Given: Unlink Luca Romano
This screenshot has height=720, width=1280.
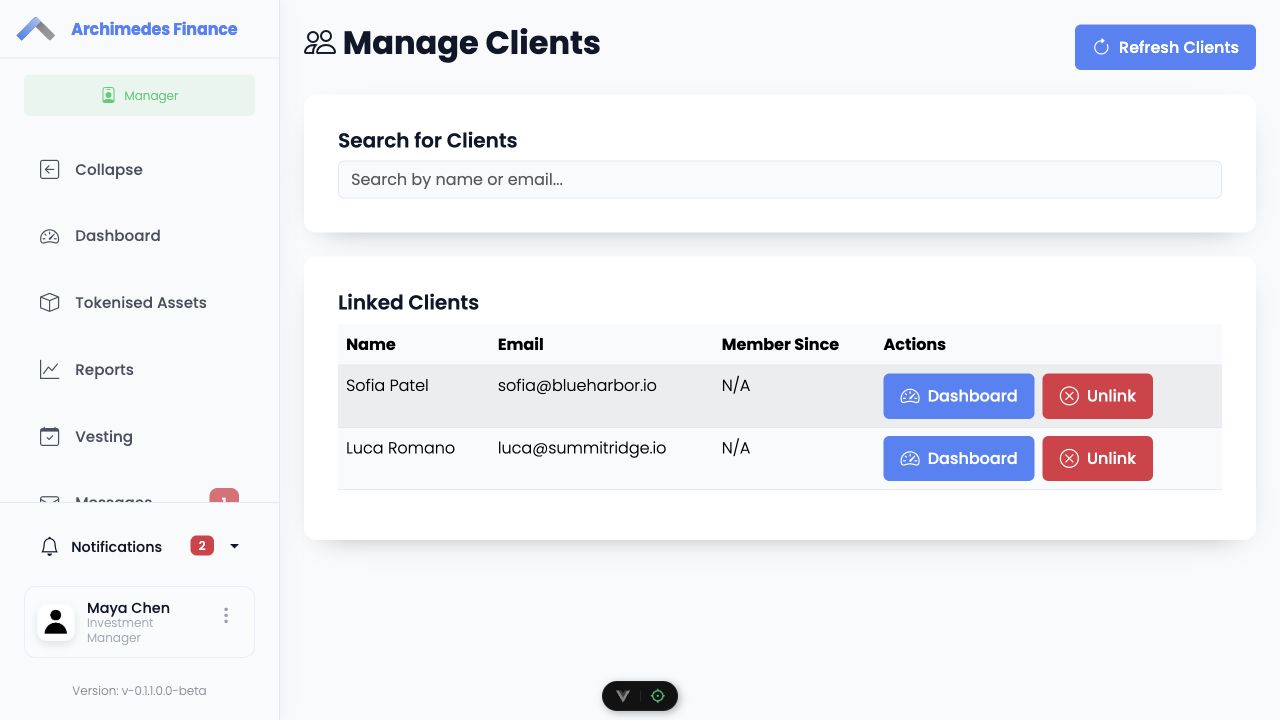Looking at the screenshot, I should tap(1098, 458).
